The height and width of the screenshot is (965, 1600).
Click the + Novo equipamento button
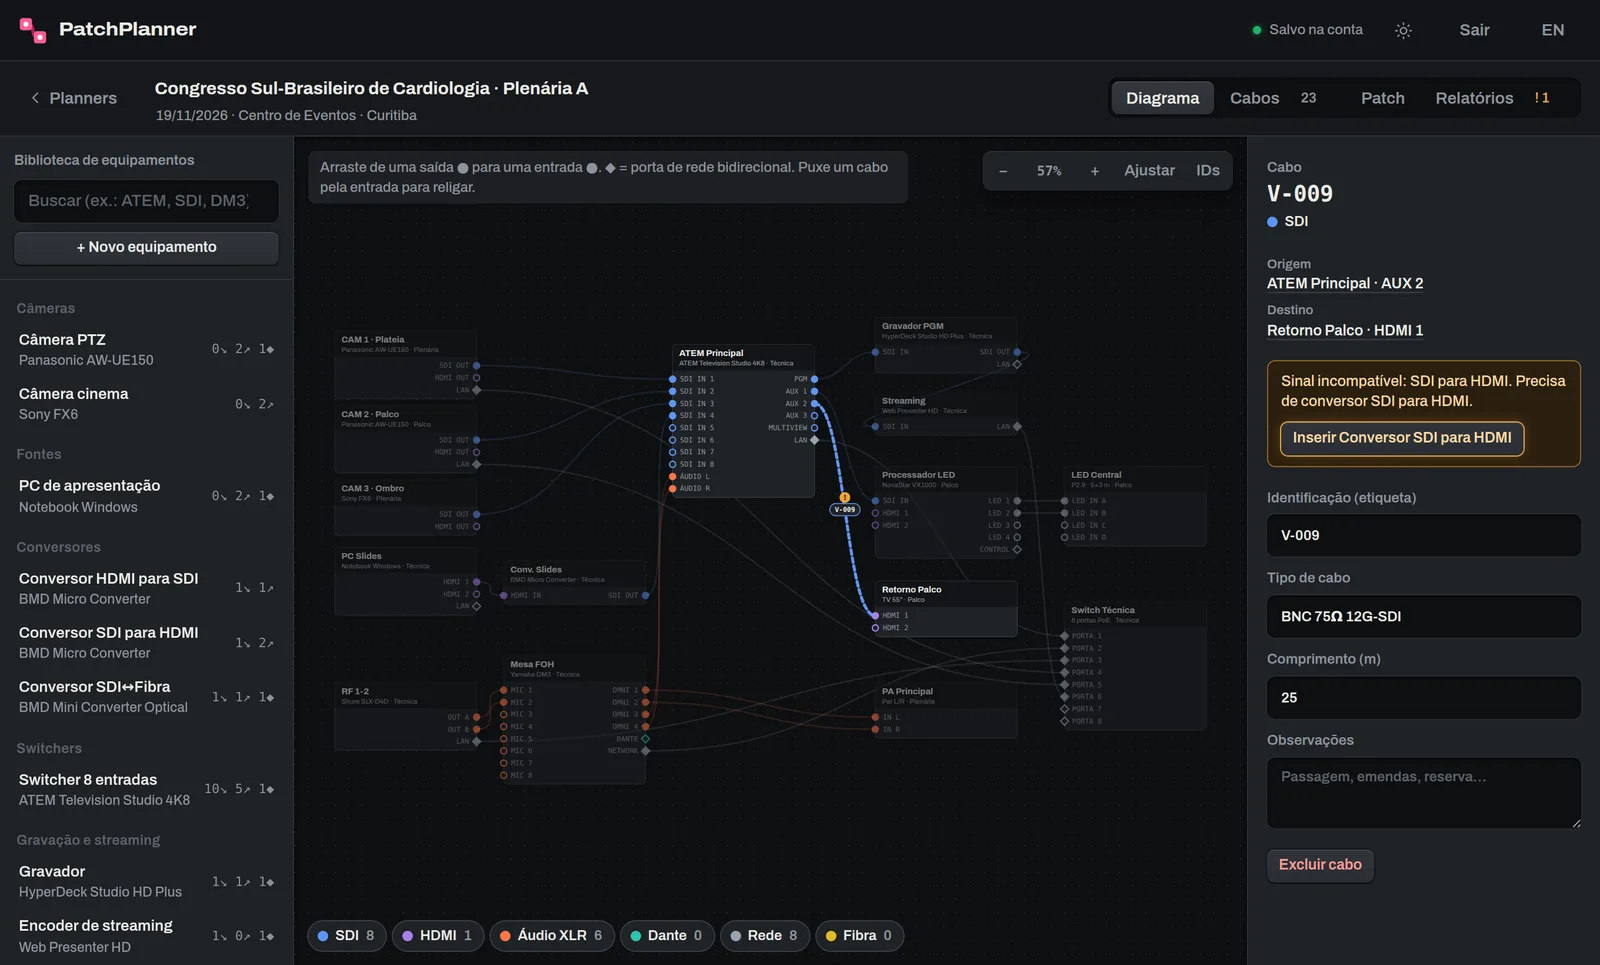pyautogui.click(x=146, y=248)
